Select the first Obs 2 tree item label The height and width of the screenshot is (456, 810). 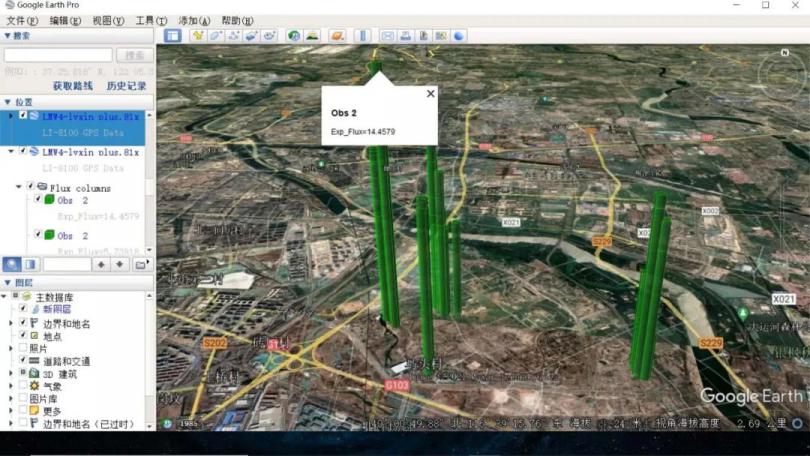click(72, 200)
